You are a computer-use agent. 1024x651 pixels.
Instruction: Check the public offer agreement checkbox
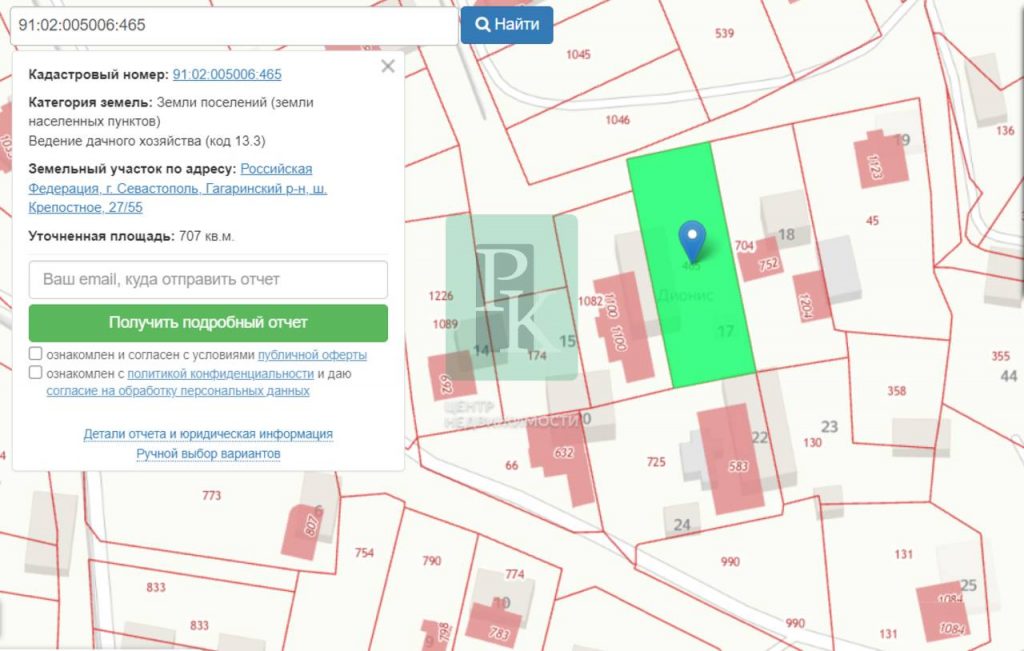(x=36, y=355)
